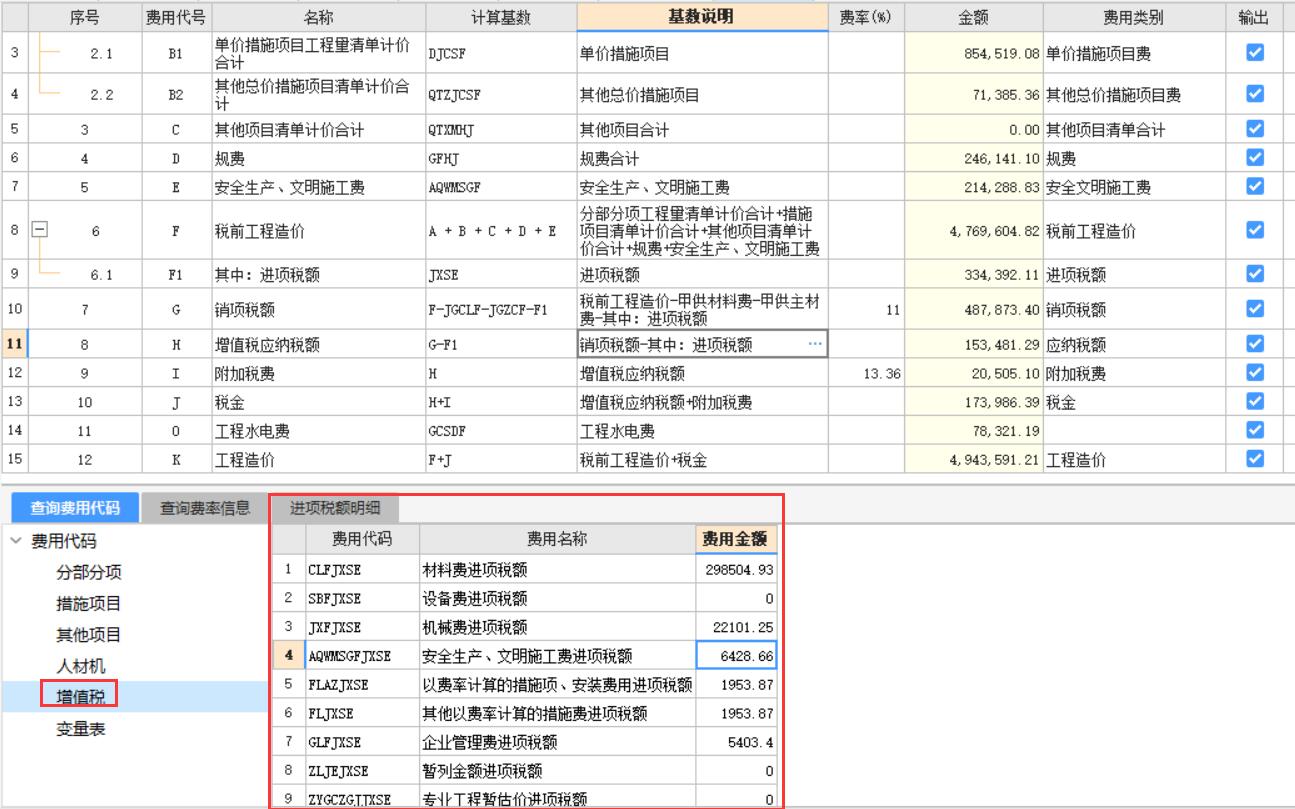Viewport: 1295px width, 809px height.
Task: Toggle output checkbox for 应纳税额 row
Action: tap(1255, 344)
